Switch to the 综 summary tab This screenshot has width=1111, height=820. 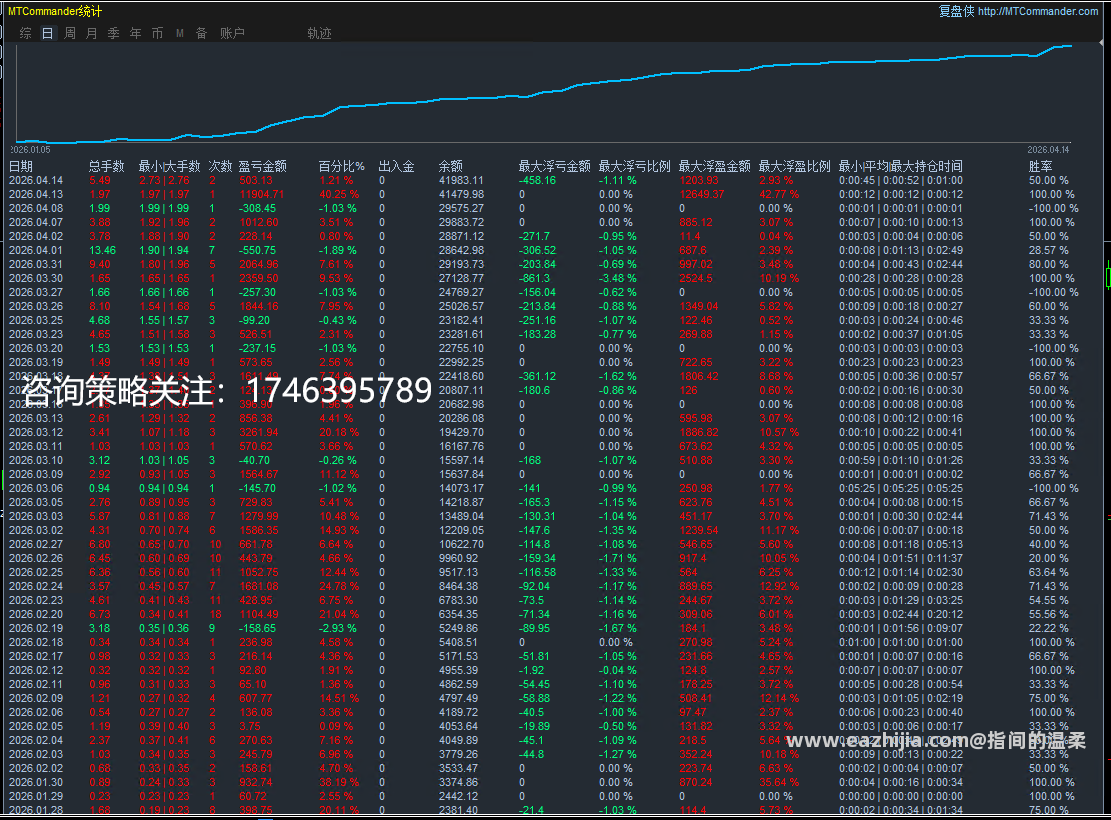(x=26, y=33)
